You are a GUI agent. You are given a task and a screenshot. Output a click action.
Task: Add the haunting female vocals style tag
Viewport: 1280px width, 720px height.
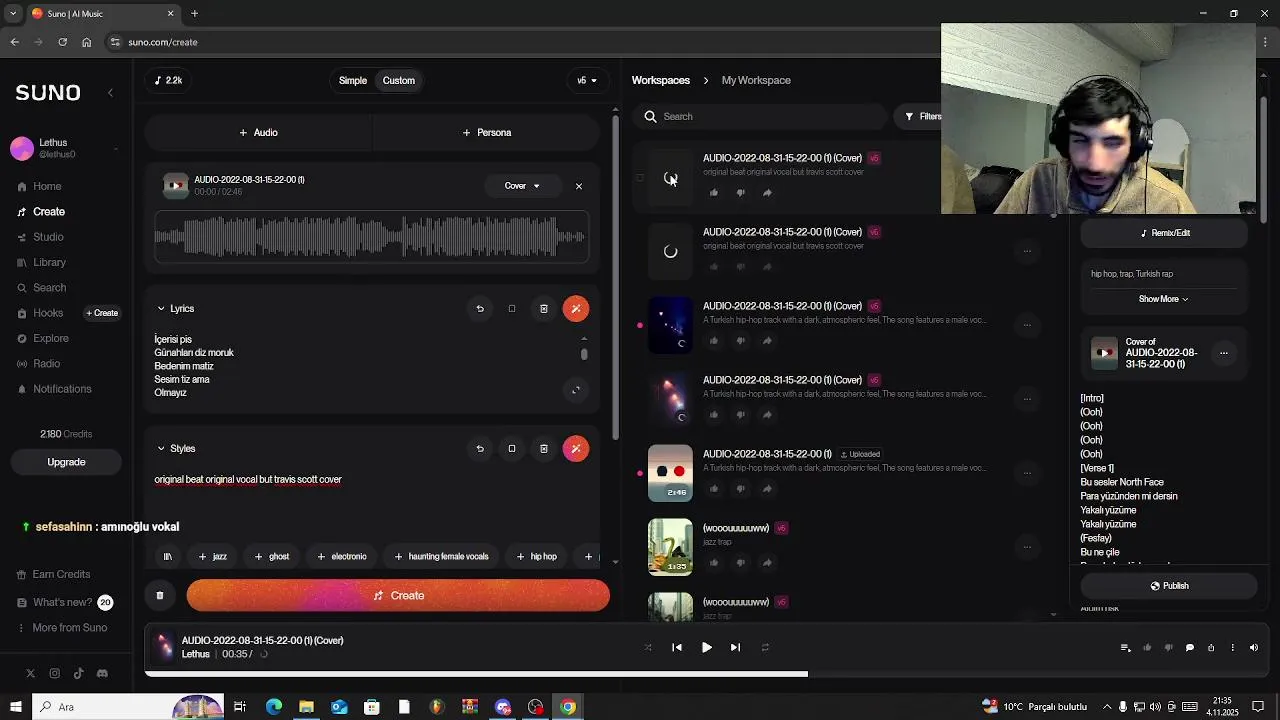coord(441,556)
